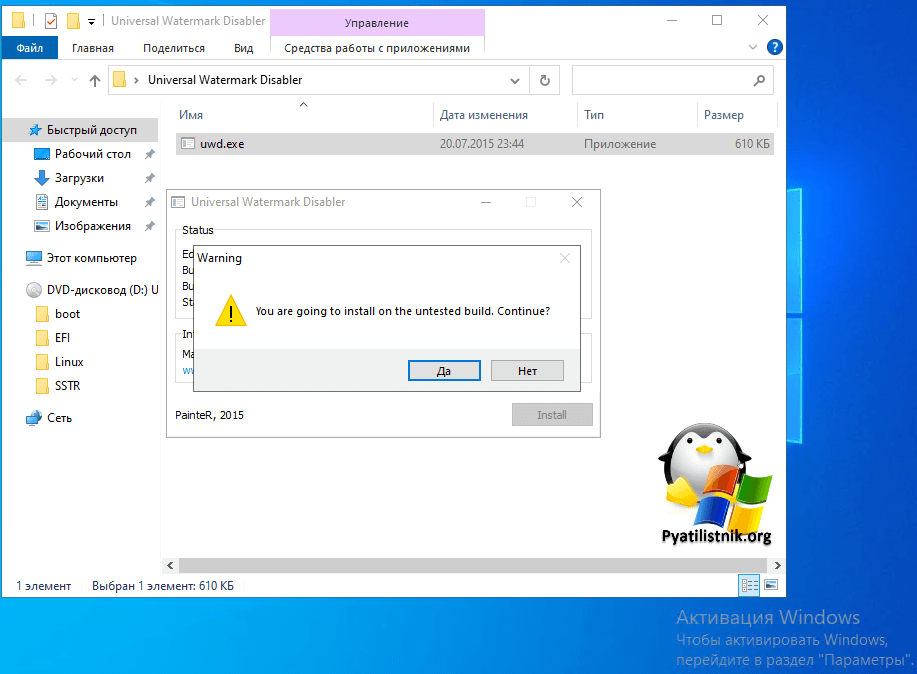Click Universal Watermark Disabler breadcrumb in address bar
This screenshot has height=674, width=917.
click(x=225, y=80)
